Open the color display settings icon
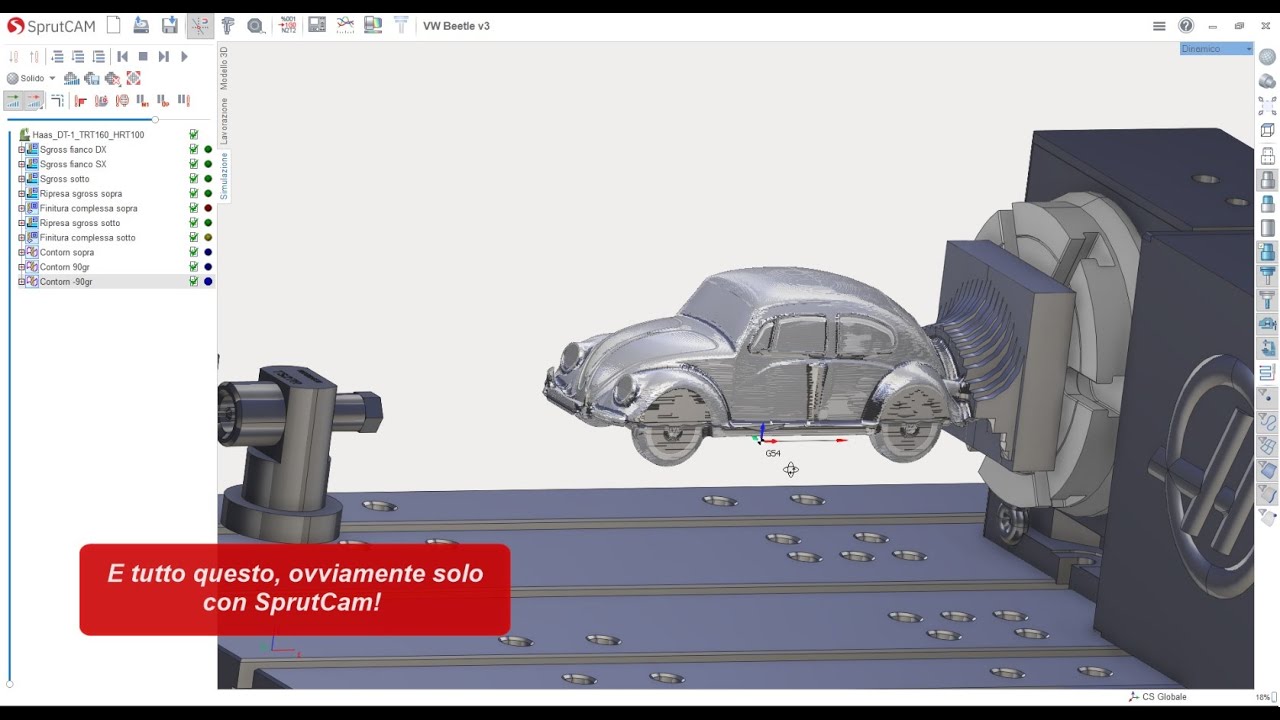1280x720 pixels. click(373, 26)
